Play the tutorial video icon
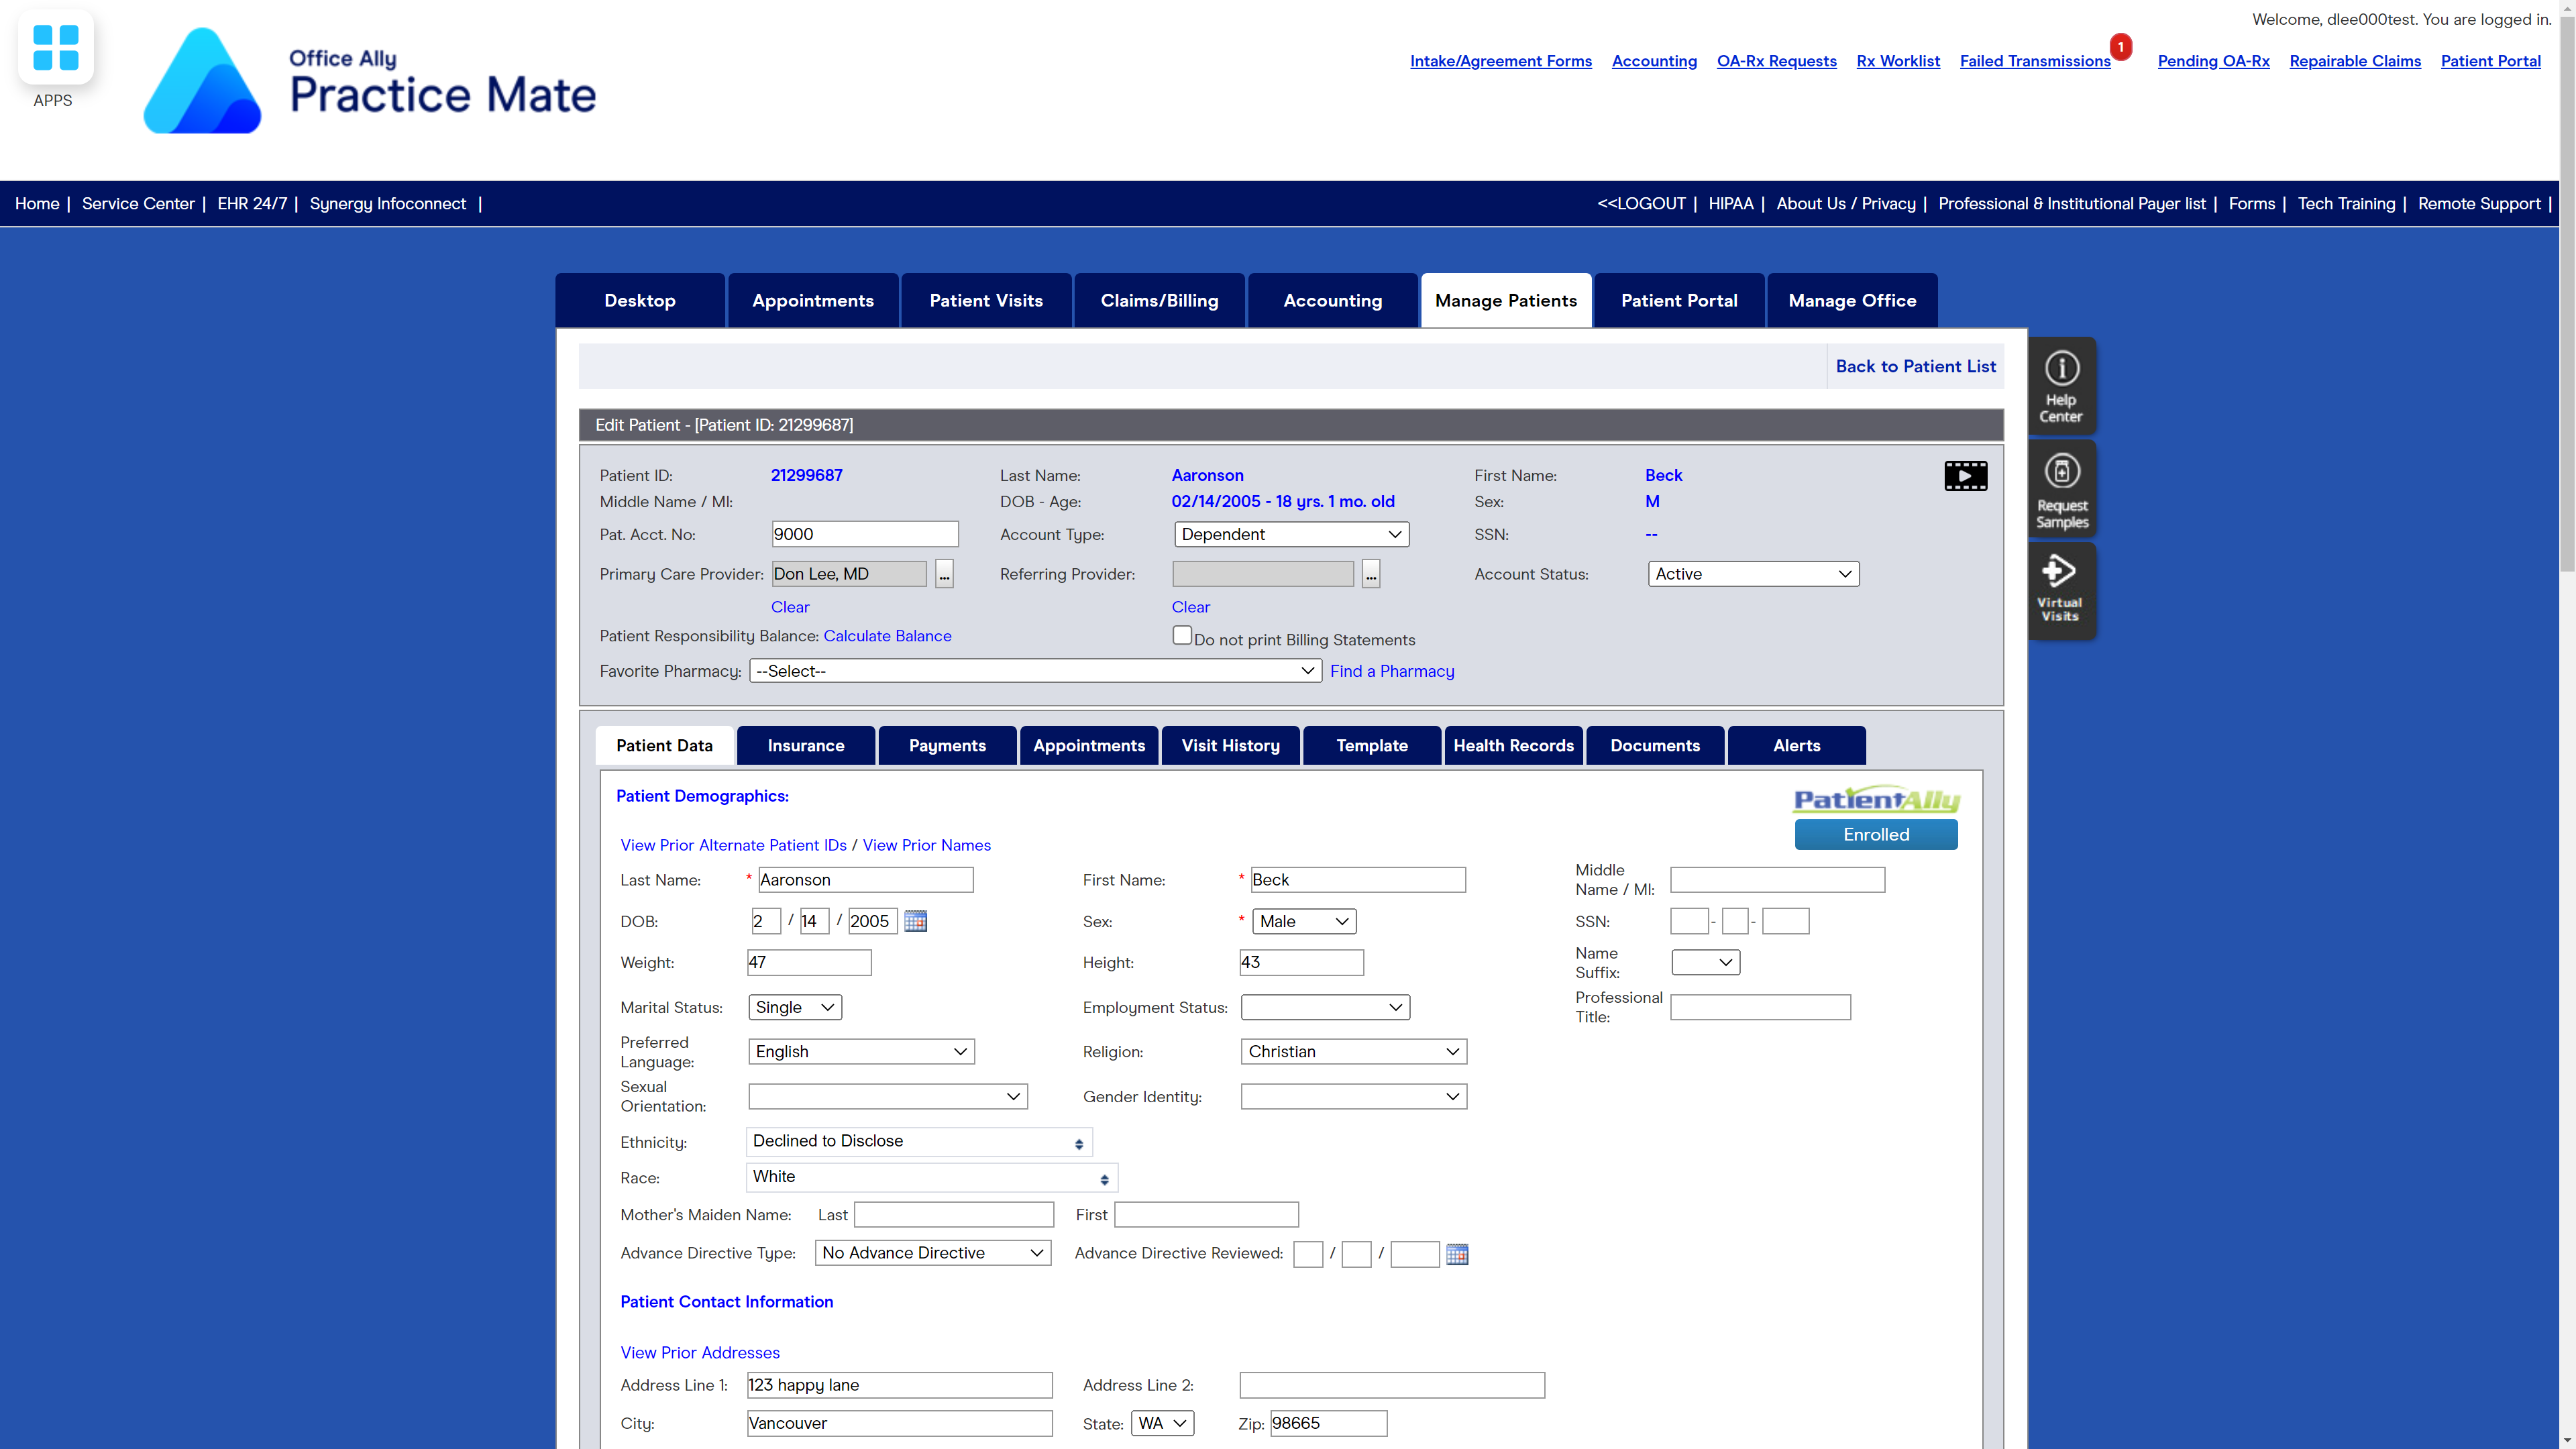This screenshot has height=1449, width=2576. (x=1965, y=476)
